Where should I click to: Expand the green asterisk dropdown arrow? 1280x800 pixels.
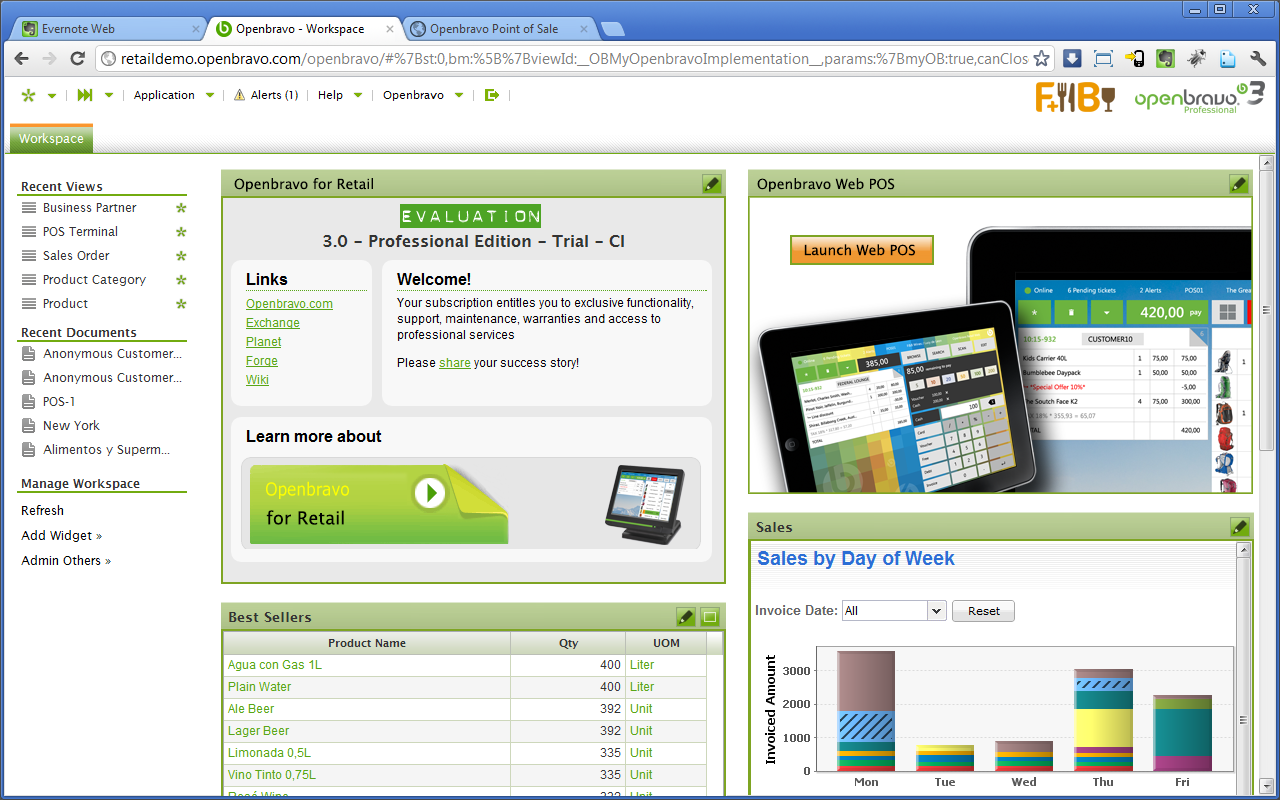tap(52, 96)
